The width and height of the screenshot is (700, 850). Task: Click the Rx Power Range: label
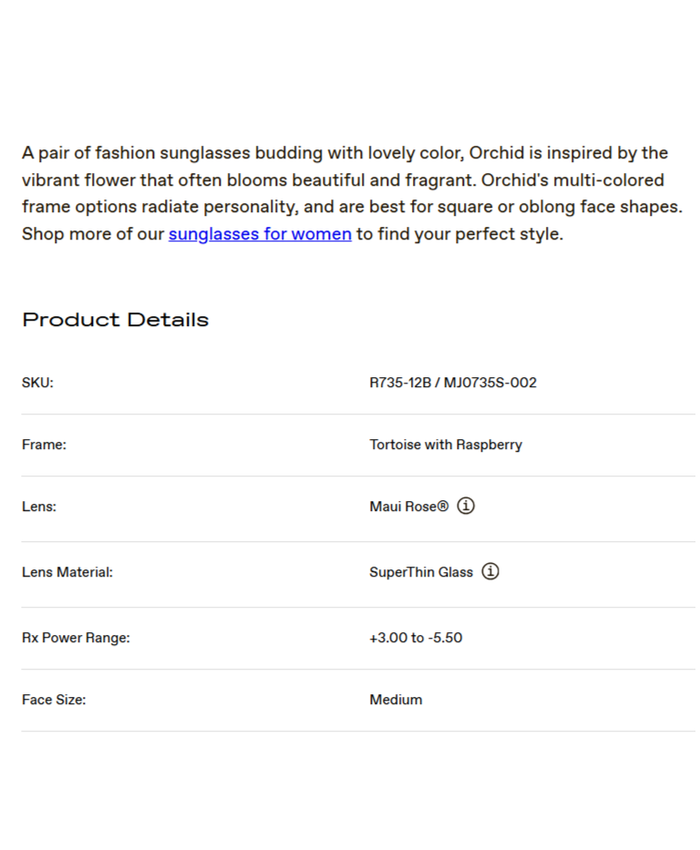pyautogui.click(x=76, y=638)
